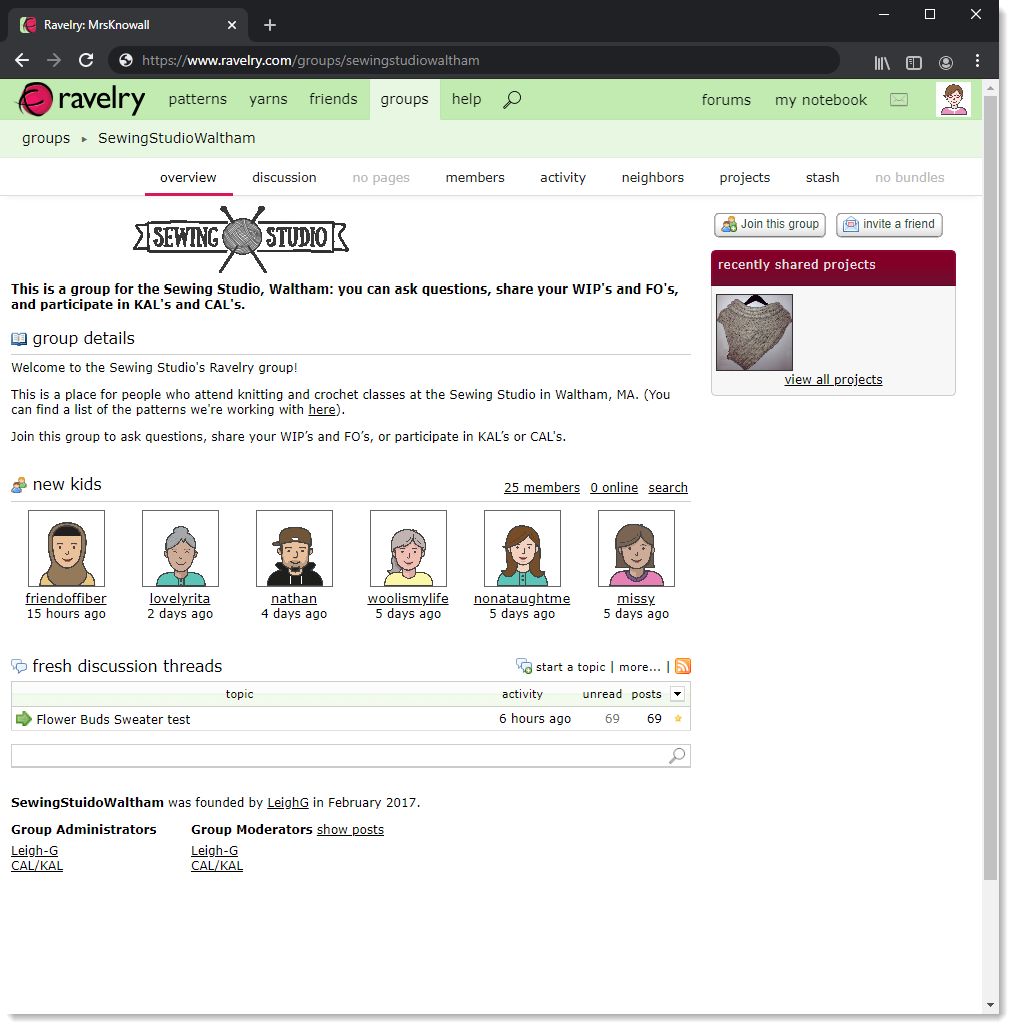Open the 'here' patterns list link
The height and width of the screenshot is (1029, 1014).
(x=322, y=410)
